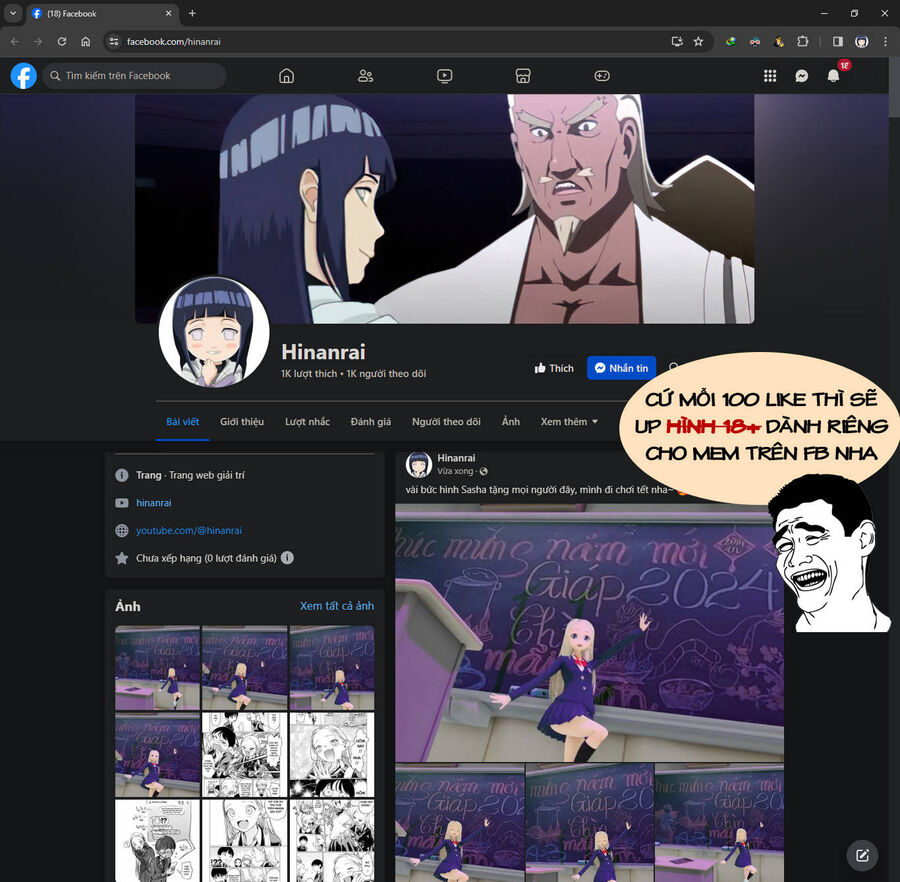Click the first photo thumbnail in Ảnh panel

click(x=157, y=666)
